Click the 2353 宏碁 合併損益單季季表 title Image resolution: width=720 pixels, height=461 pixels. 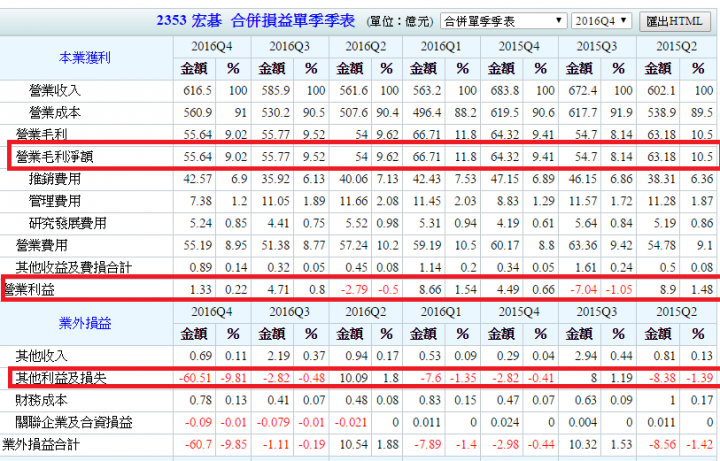[256, 21]
